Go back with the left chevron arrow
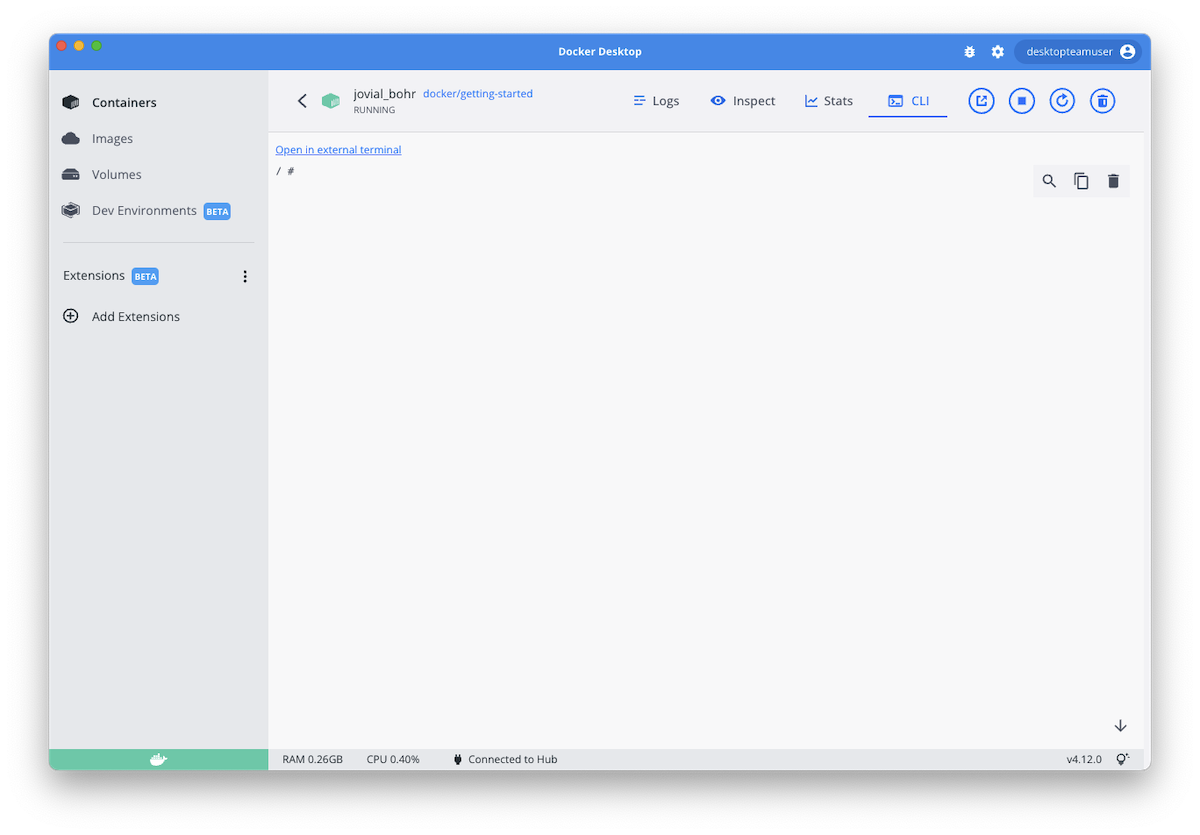This screenshot has height=835, width=1200. (302, 100)
